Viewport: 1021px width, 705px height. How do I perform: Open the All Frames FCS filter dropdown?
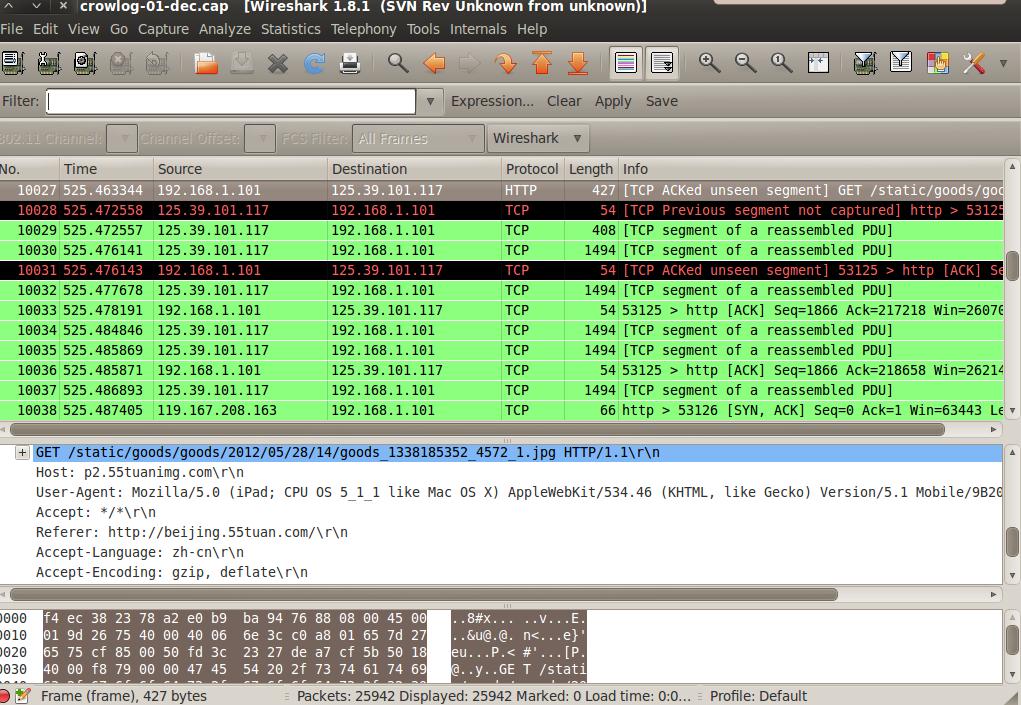click(x=418, y=138)
